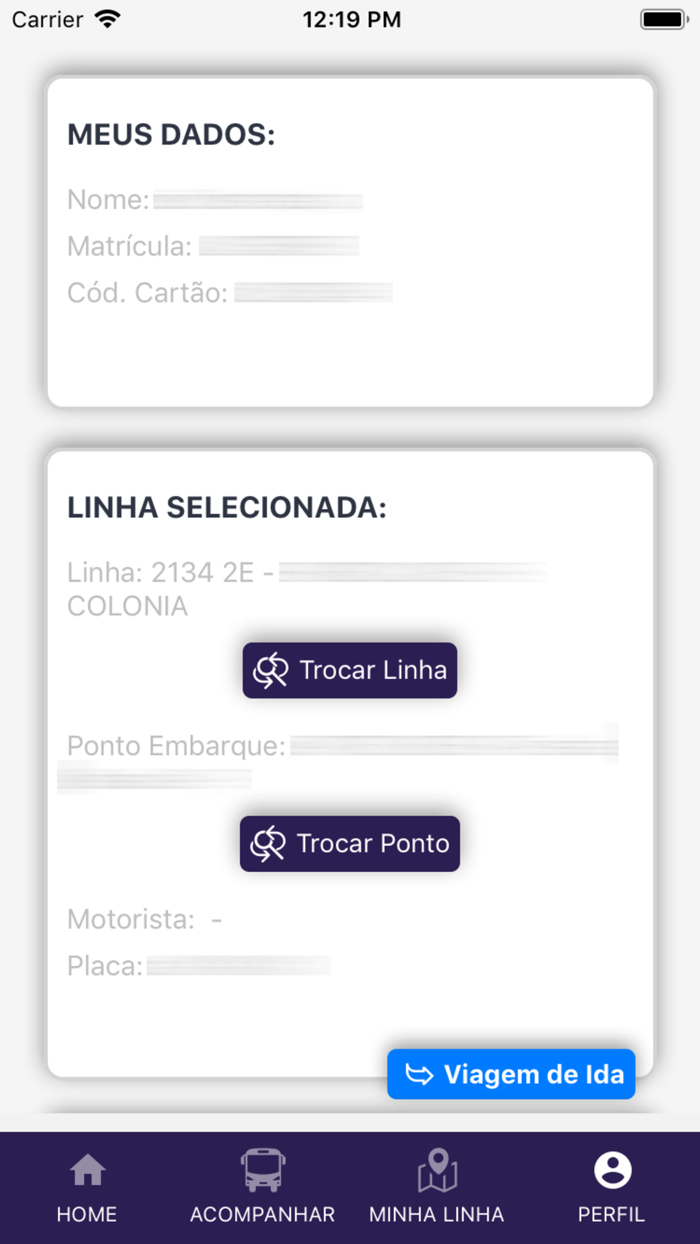Check the Wi-Fi icon in status bar
Image resolution: width=700 pixels, height=1244 pixels.
point(106,19)
